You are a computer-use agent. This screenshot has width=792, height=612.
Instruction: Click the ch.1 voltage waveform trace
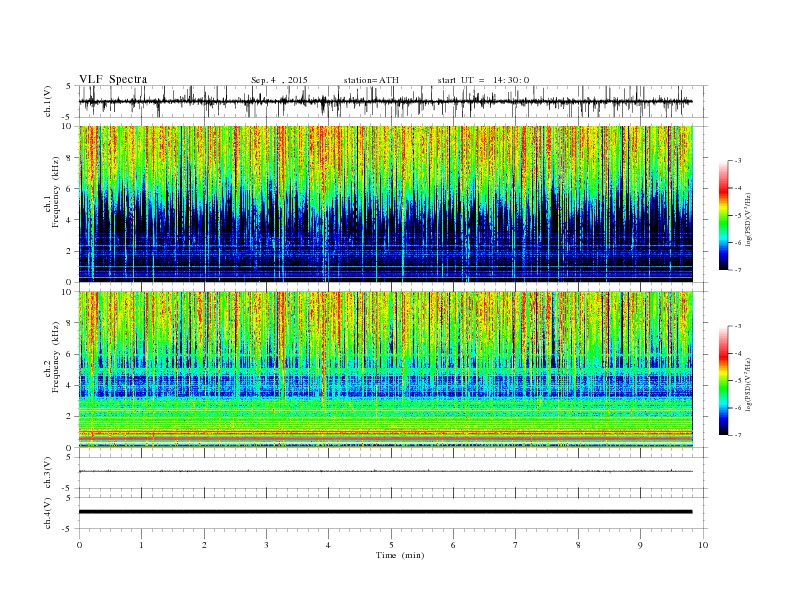click(x=385, y=101)
